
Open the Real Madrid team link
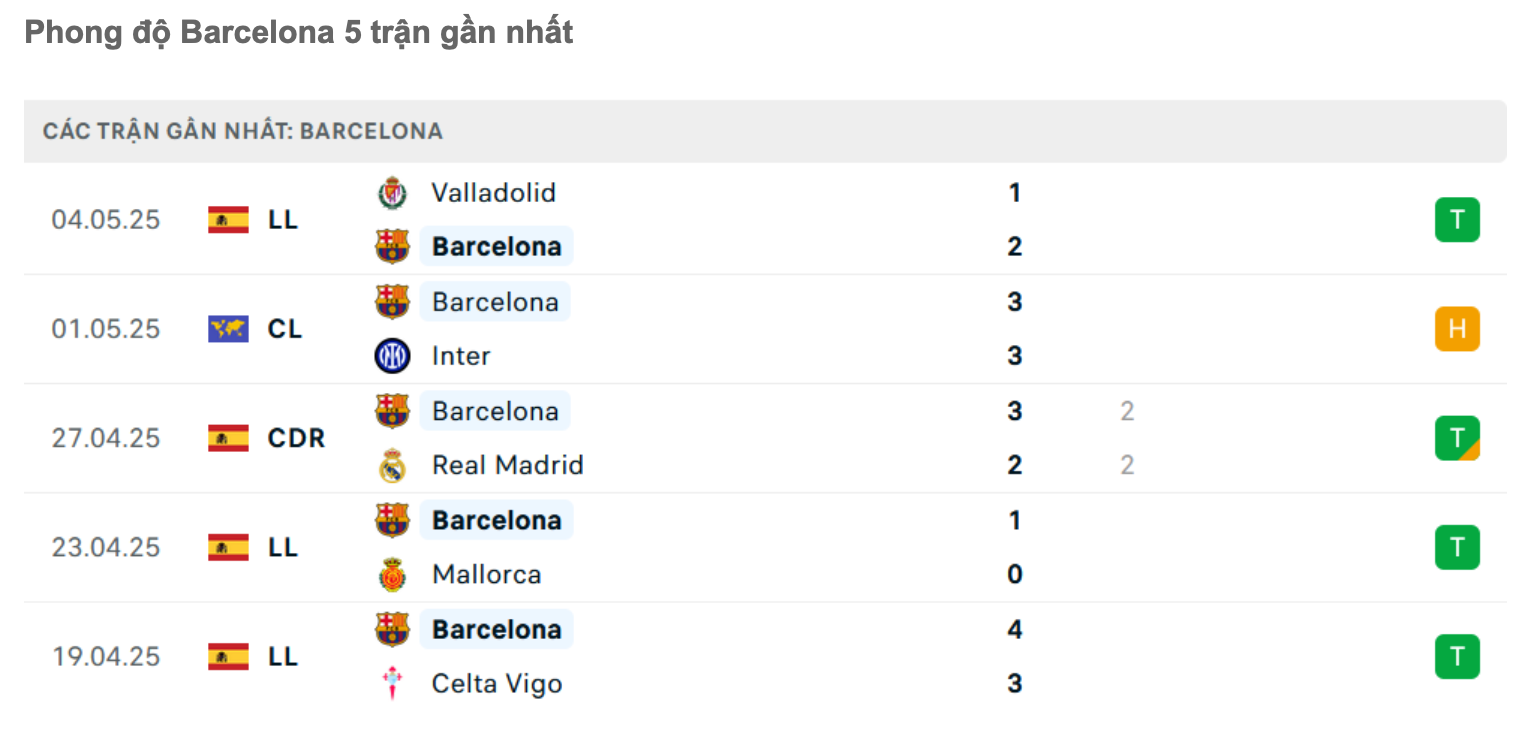pyautogui.click(x=507, y=465)
